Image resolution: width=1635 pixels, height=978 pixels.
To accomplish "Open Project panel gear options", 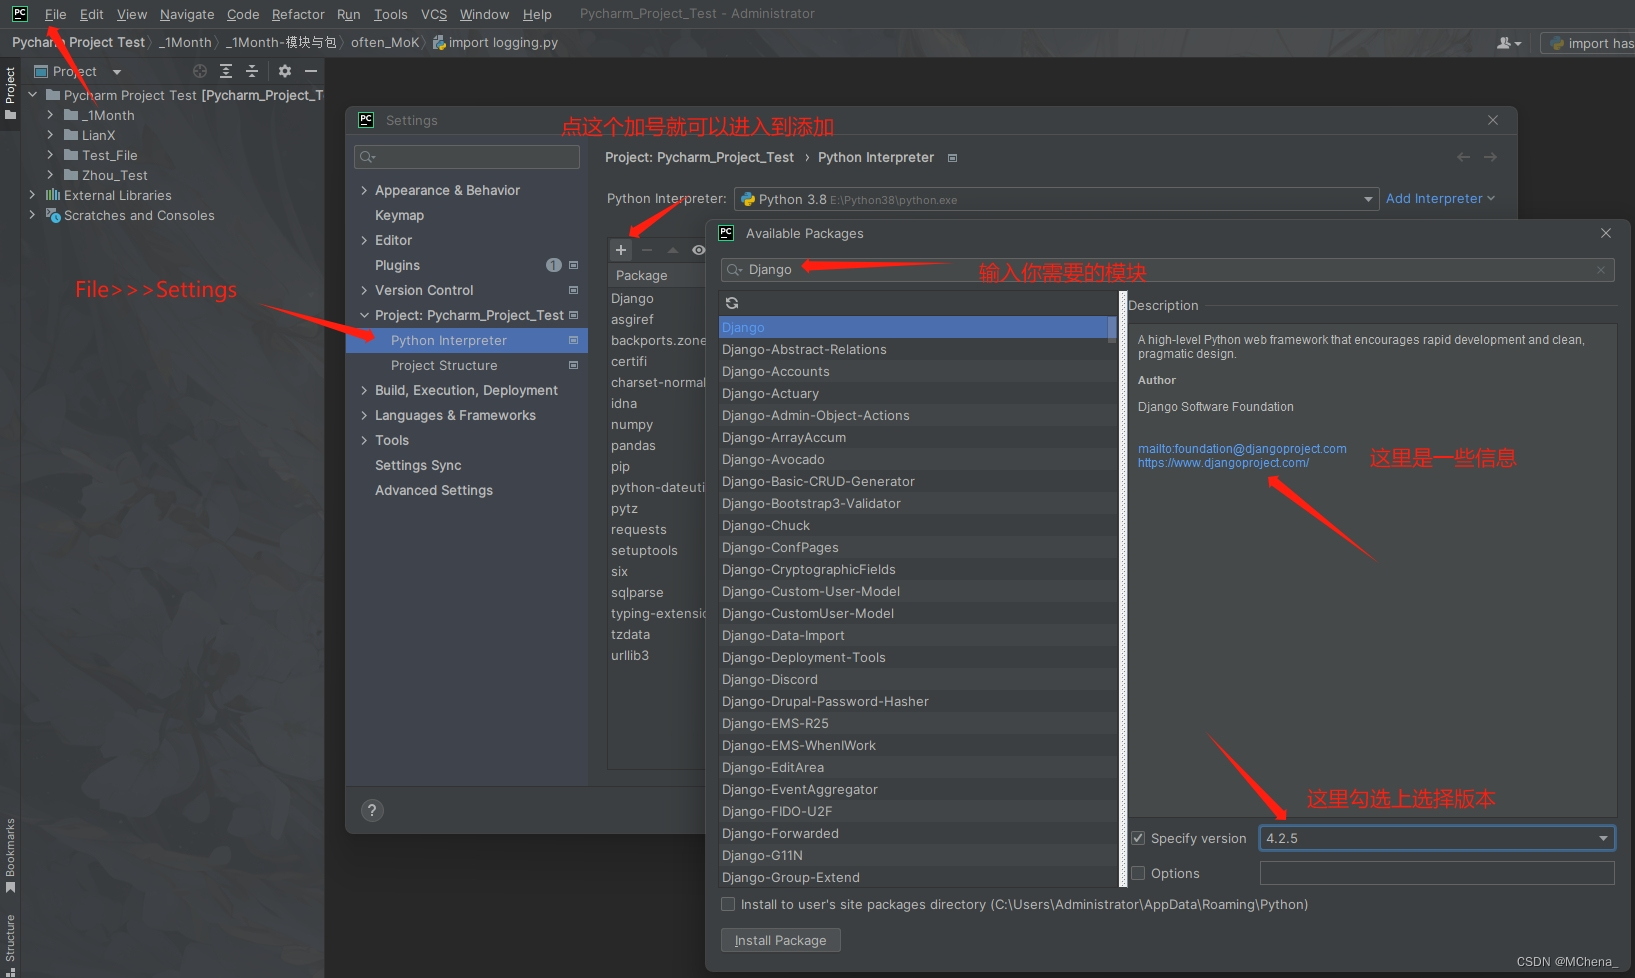I will point(285,71).
